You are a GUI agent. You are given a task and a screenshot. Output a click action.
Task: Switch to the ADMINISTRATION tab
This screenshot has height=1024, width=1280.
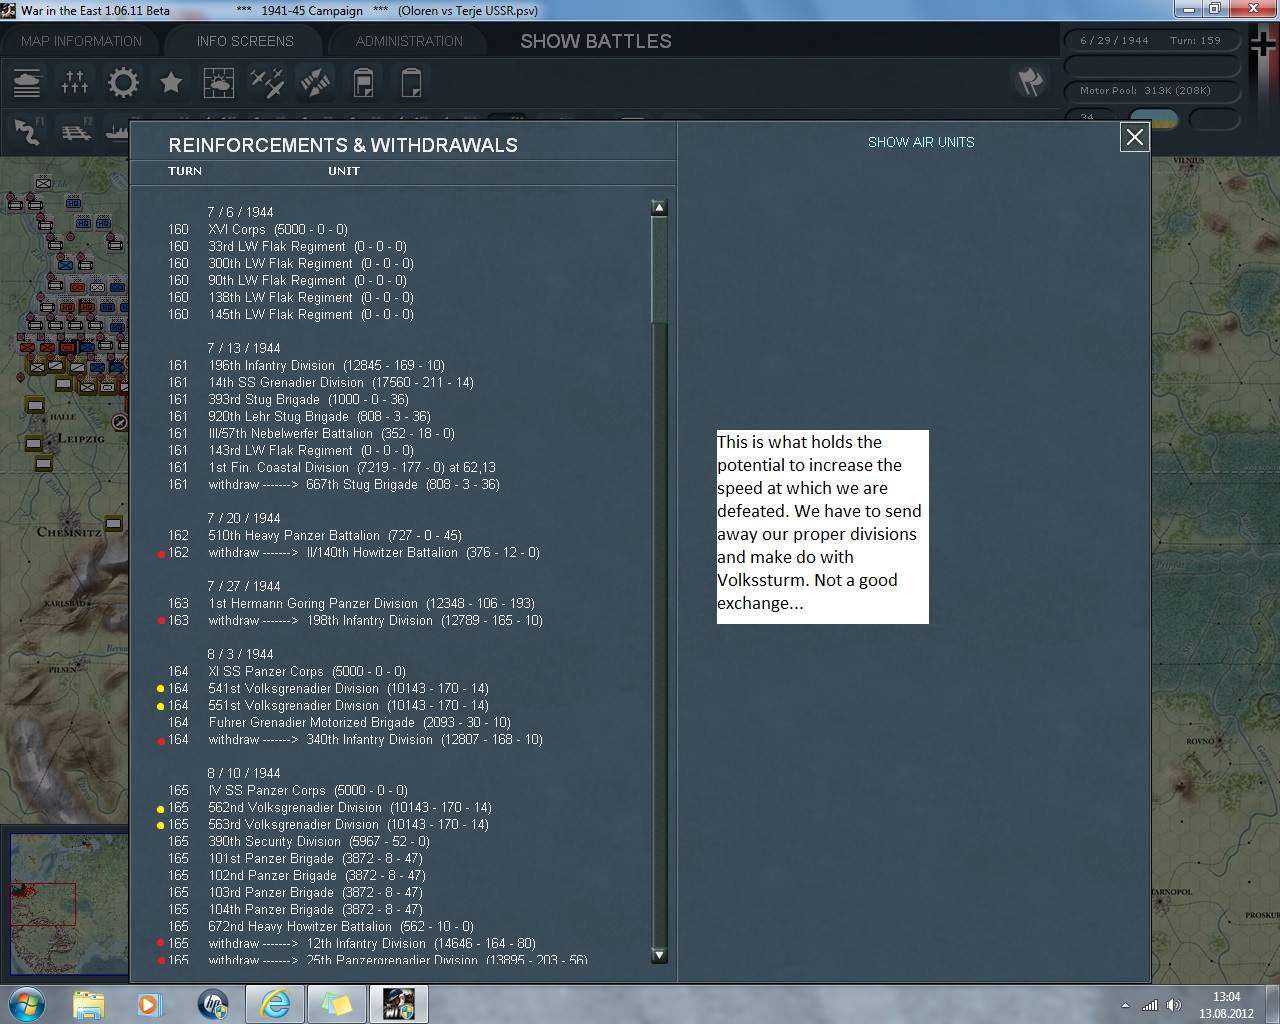point(409,41)
